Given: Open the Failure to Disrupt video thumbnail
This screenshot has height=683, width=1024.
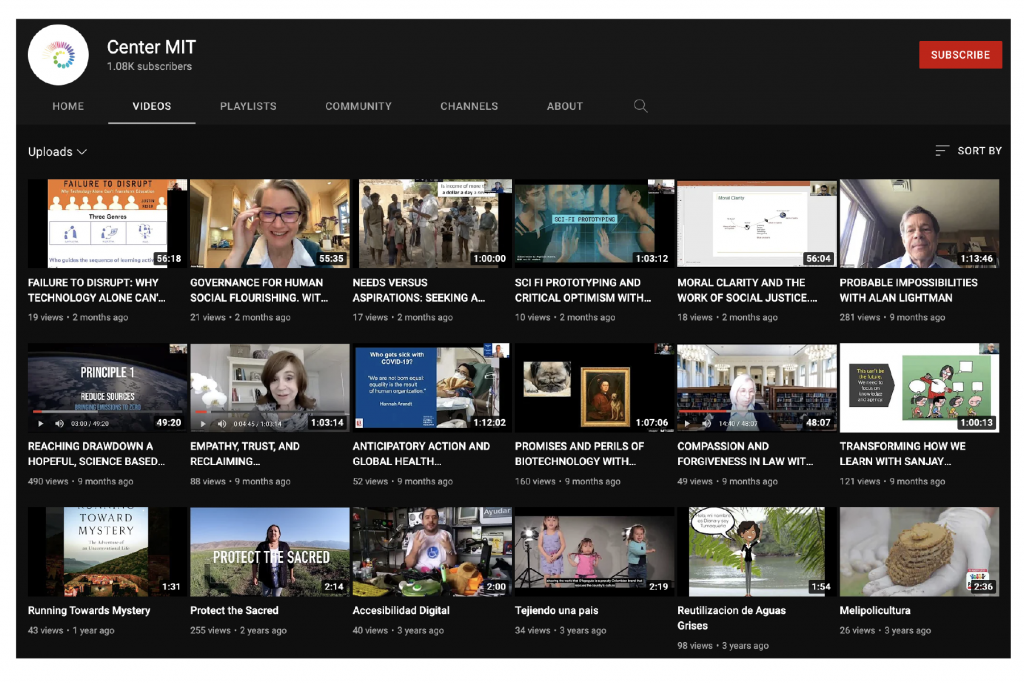Looking at the screenshot, I should tap(107, 223).
